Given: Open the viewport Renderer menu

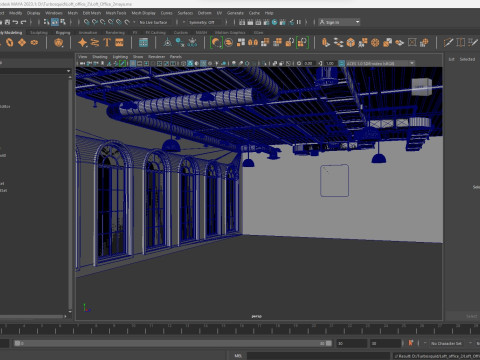Looking at the screenshot, I should (156, 57).
